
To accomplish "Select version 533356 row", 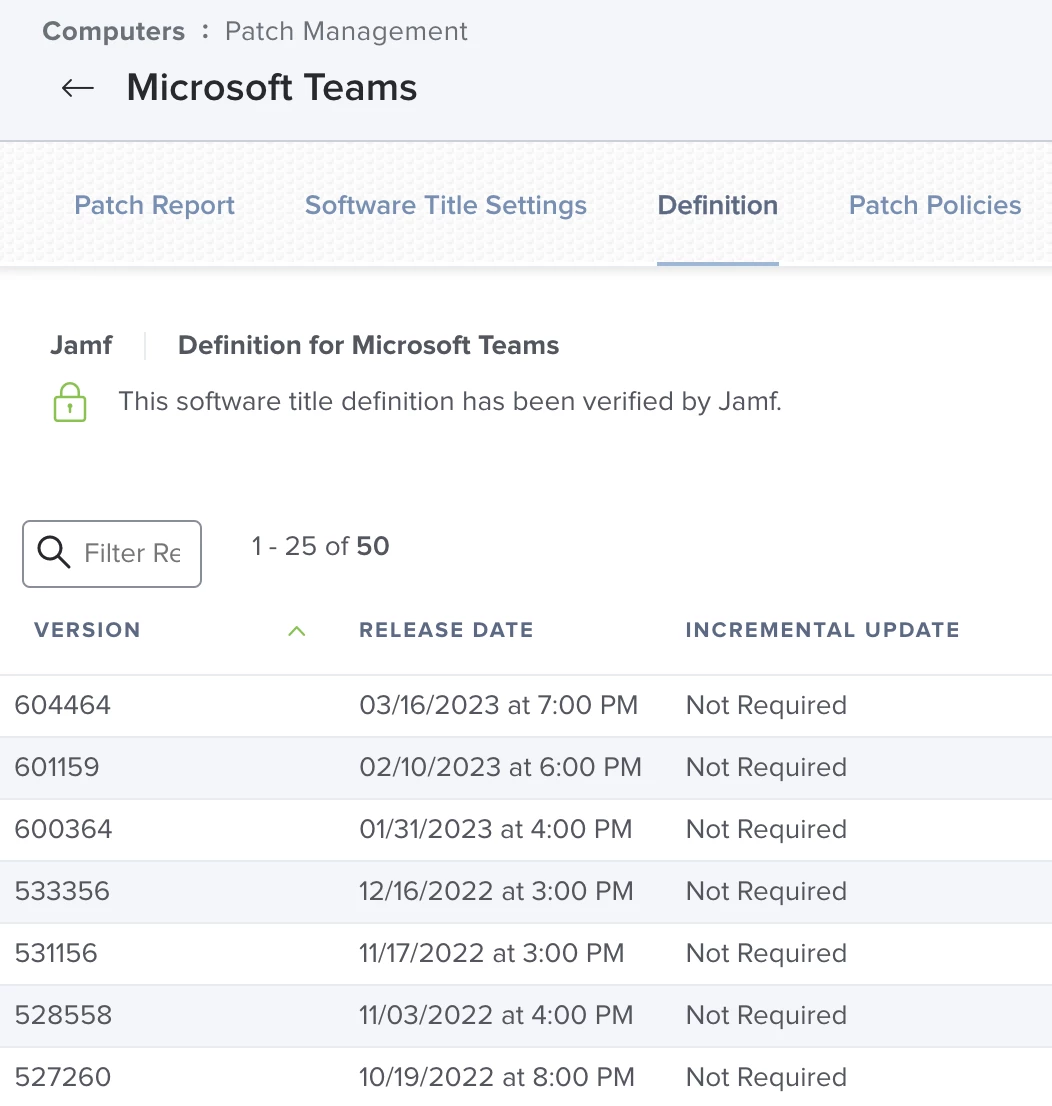I will tap(526, 892).
